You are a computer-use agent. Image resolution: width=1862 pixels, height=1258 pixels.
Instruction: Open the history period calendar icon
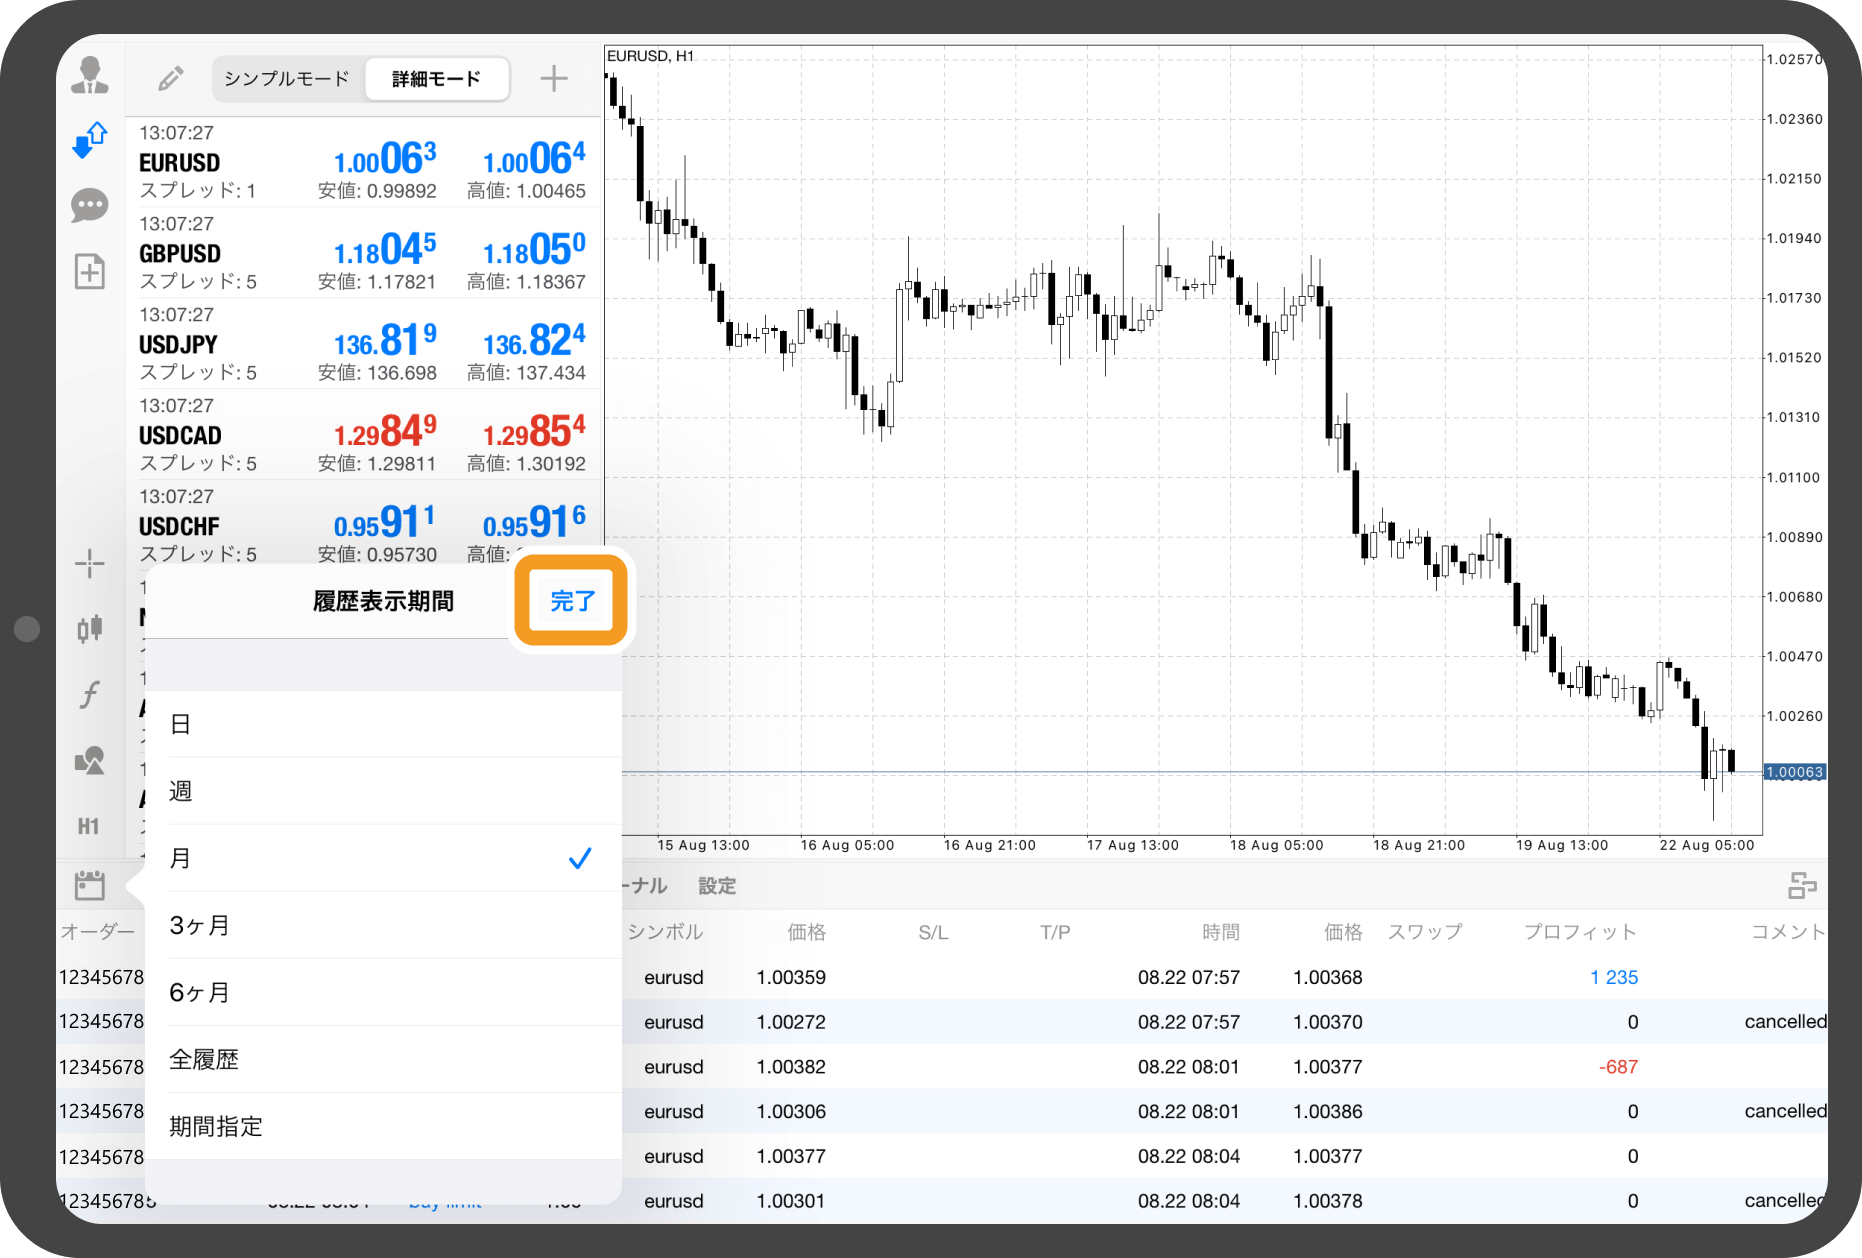click(90, 885)
